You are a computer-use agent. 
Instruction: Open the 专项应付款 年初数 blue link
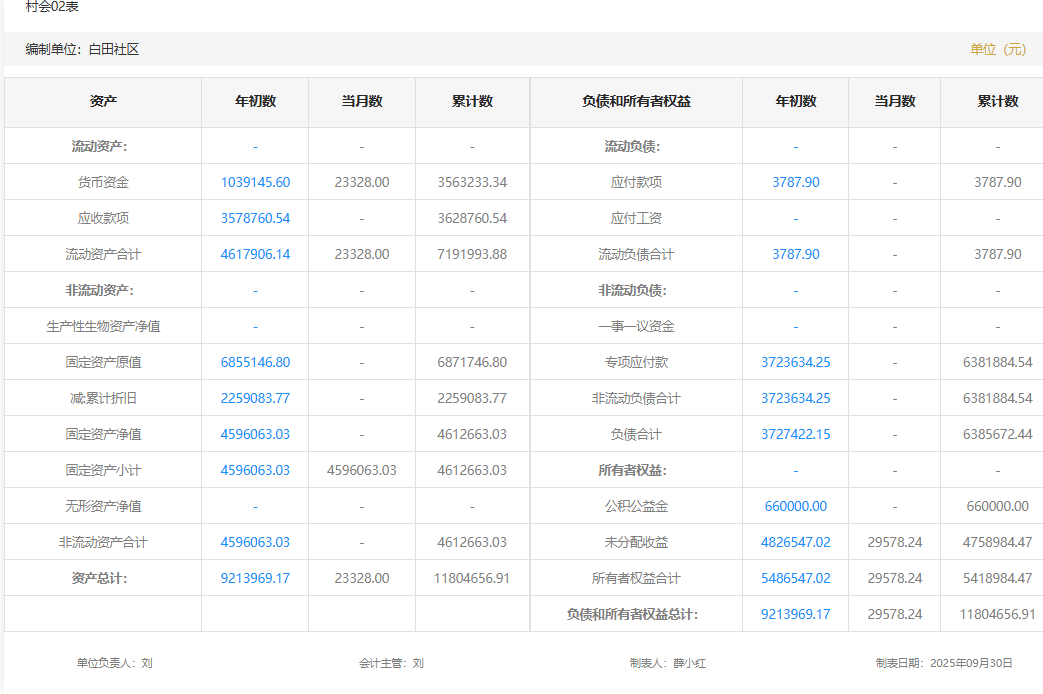pyautogui.click(x=795, y=362)
